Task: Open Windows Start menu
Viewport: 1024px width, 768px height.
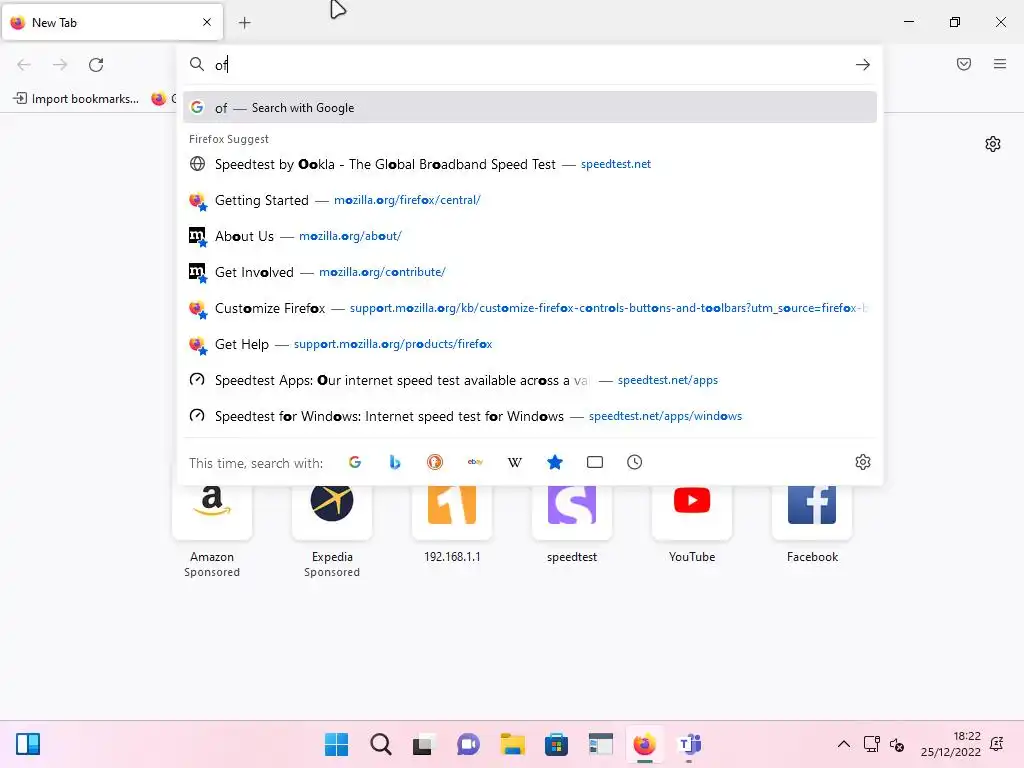Action: pyautogui.click(x=337, y=744)
